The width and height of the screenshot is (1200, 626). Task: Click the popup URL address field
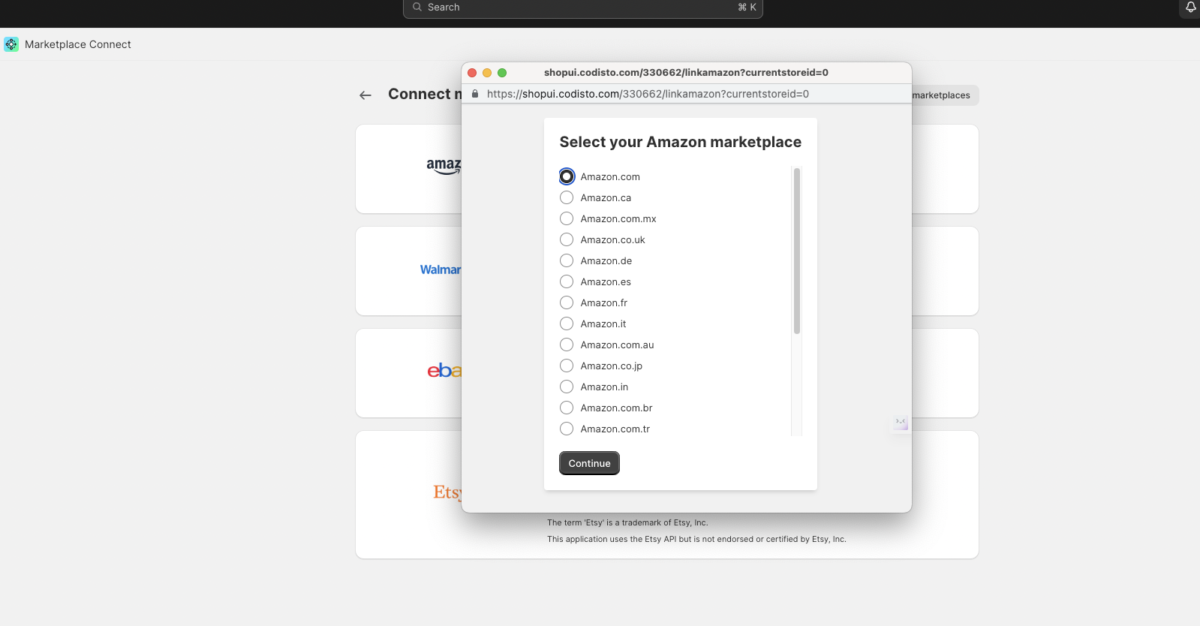(647, 94)
